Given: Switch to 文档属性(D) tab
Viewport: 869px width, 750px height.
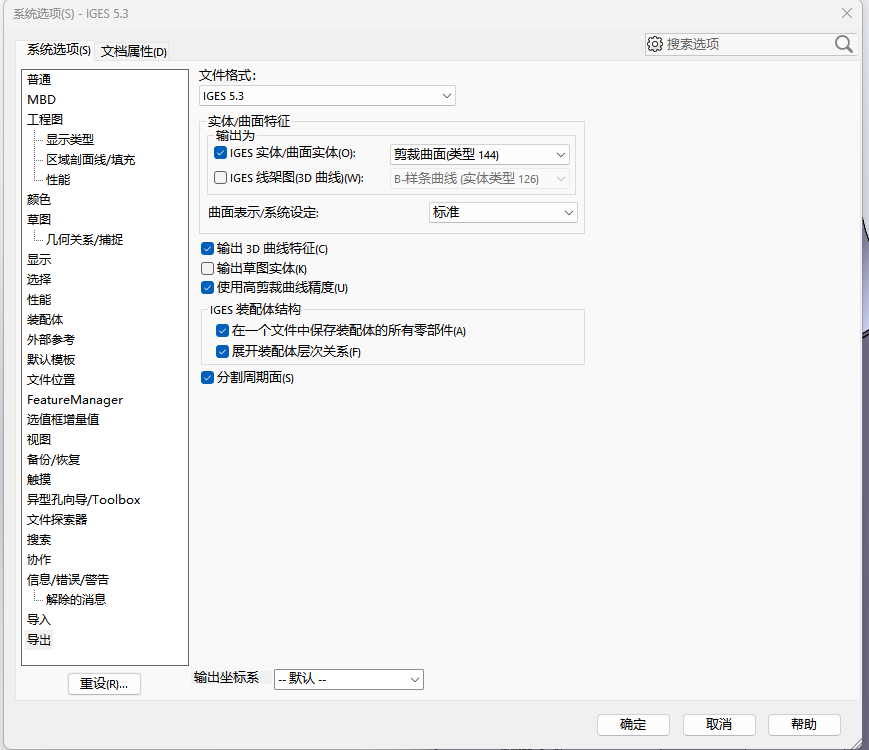Looking at the screenshot, I should (134, 52).
